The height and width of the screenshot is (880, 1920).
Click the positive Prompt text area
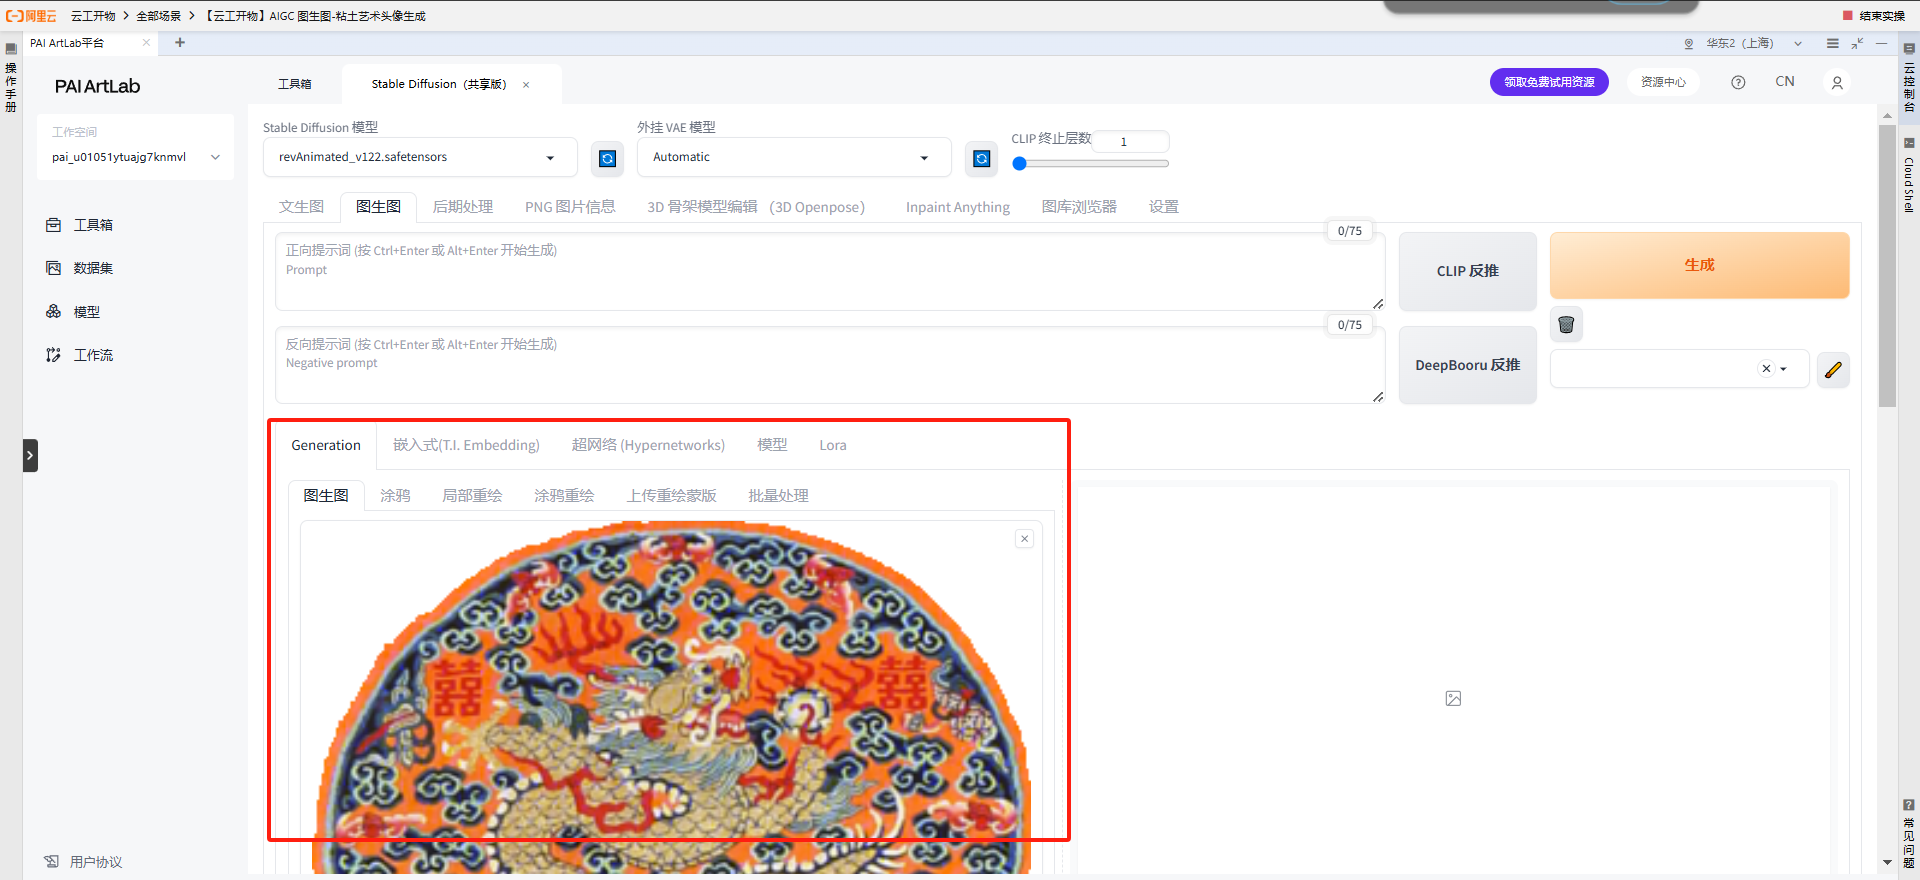click(830, 272)
